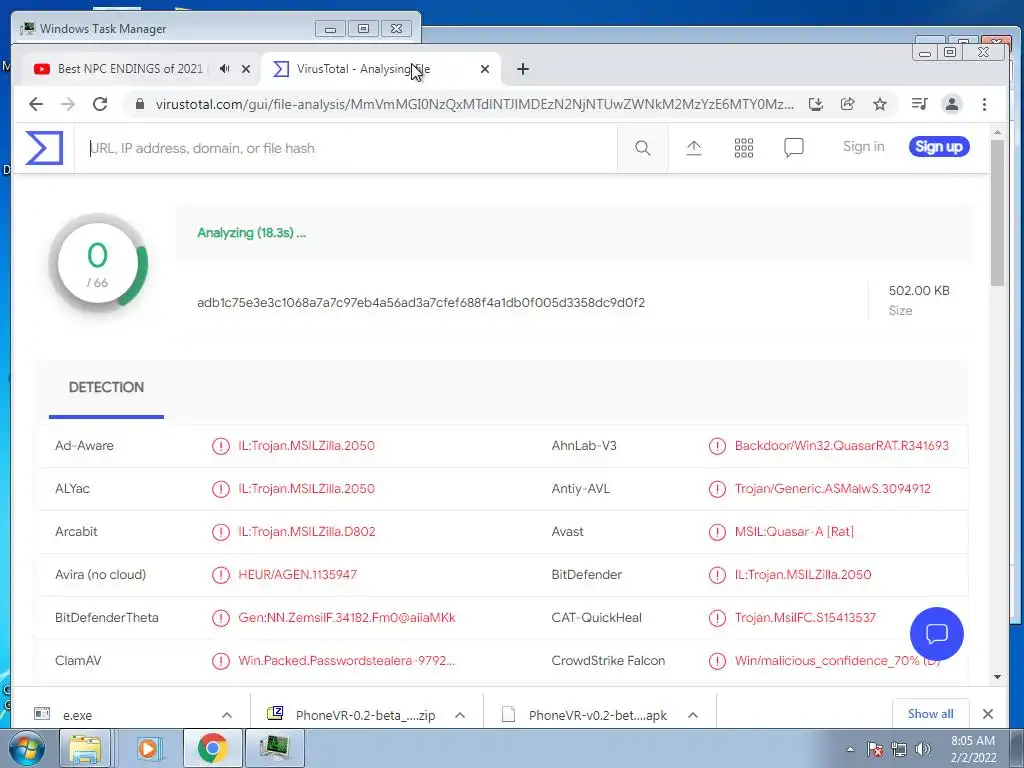
Task: Click Avast detection warning icon
Action: pos(717,532)
